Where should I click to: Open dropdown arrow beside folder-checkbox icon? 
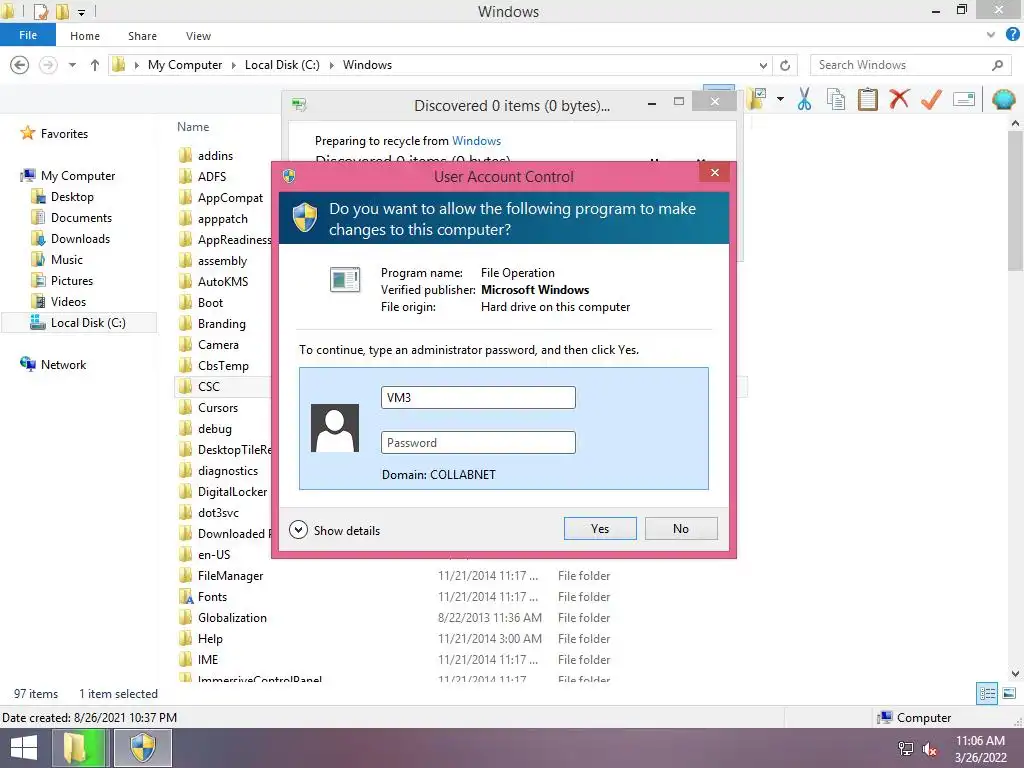(780, 99)
